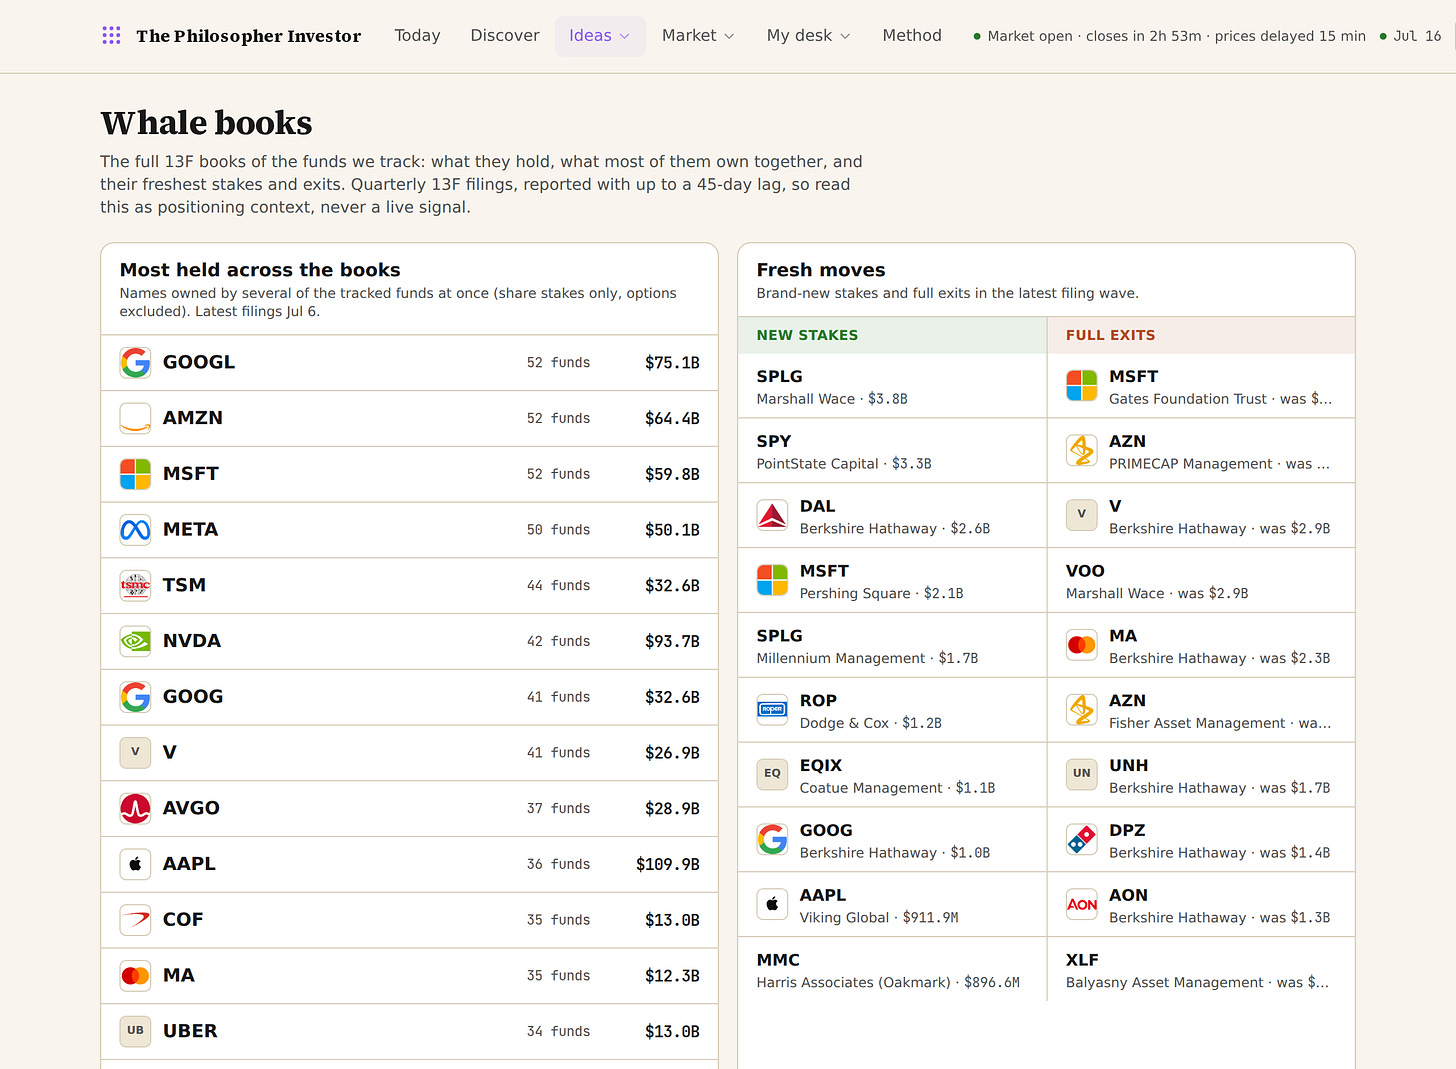This screenshot has height=1069, width=1456.
Task: Open VOO Marshall Wace full exit
Action: coord(1201,580)
